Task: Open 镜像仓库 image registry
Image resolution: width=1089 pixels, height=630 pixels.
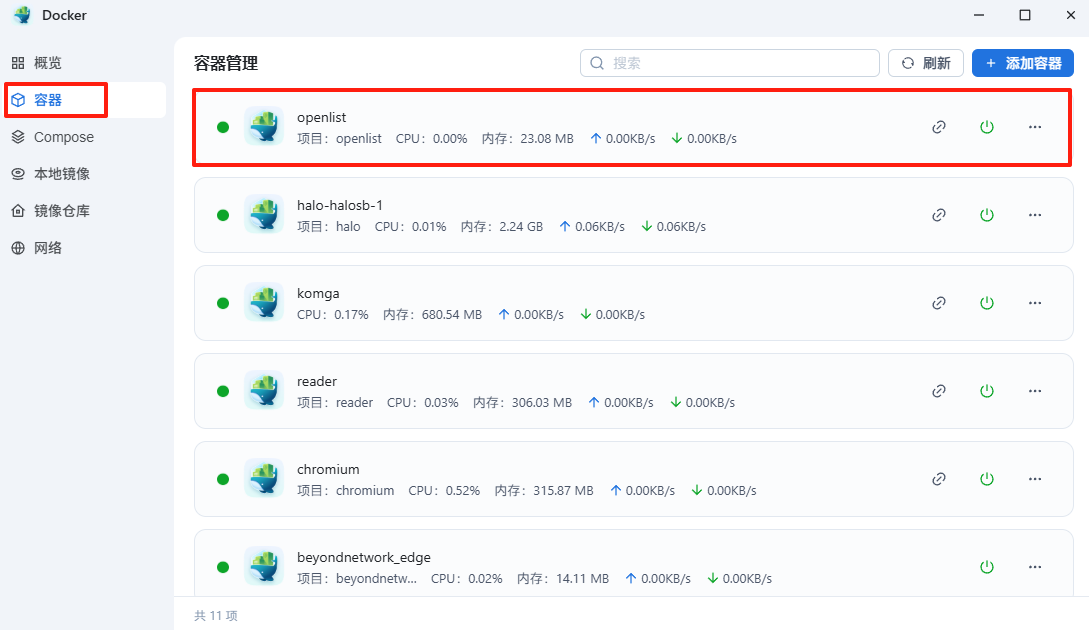Action: [85, 211]
